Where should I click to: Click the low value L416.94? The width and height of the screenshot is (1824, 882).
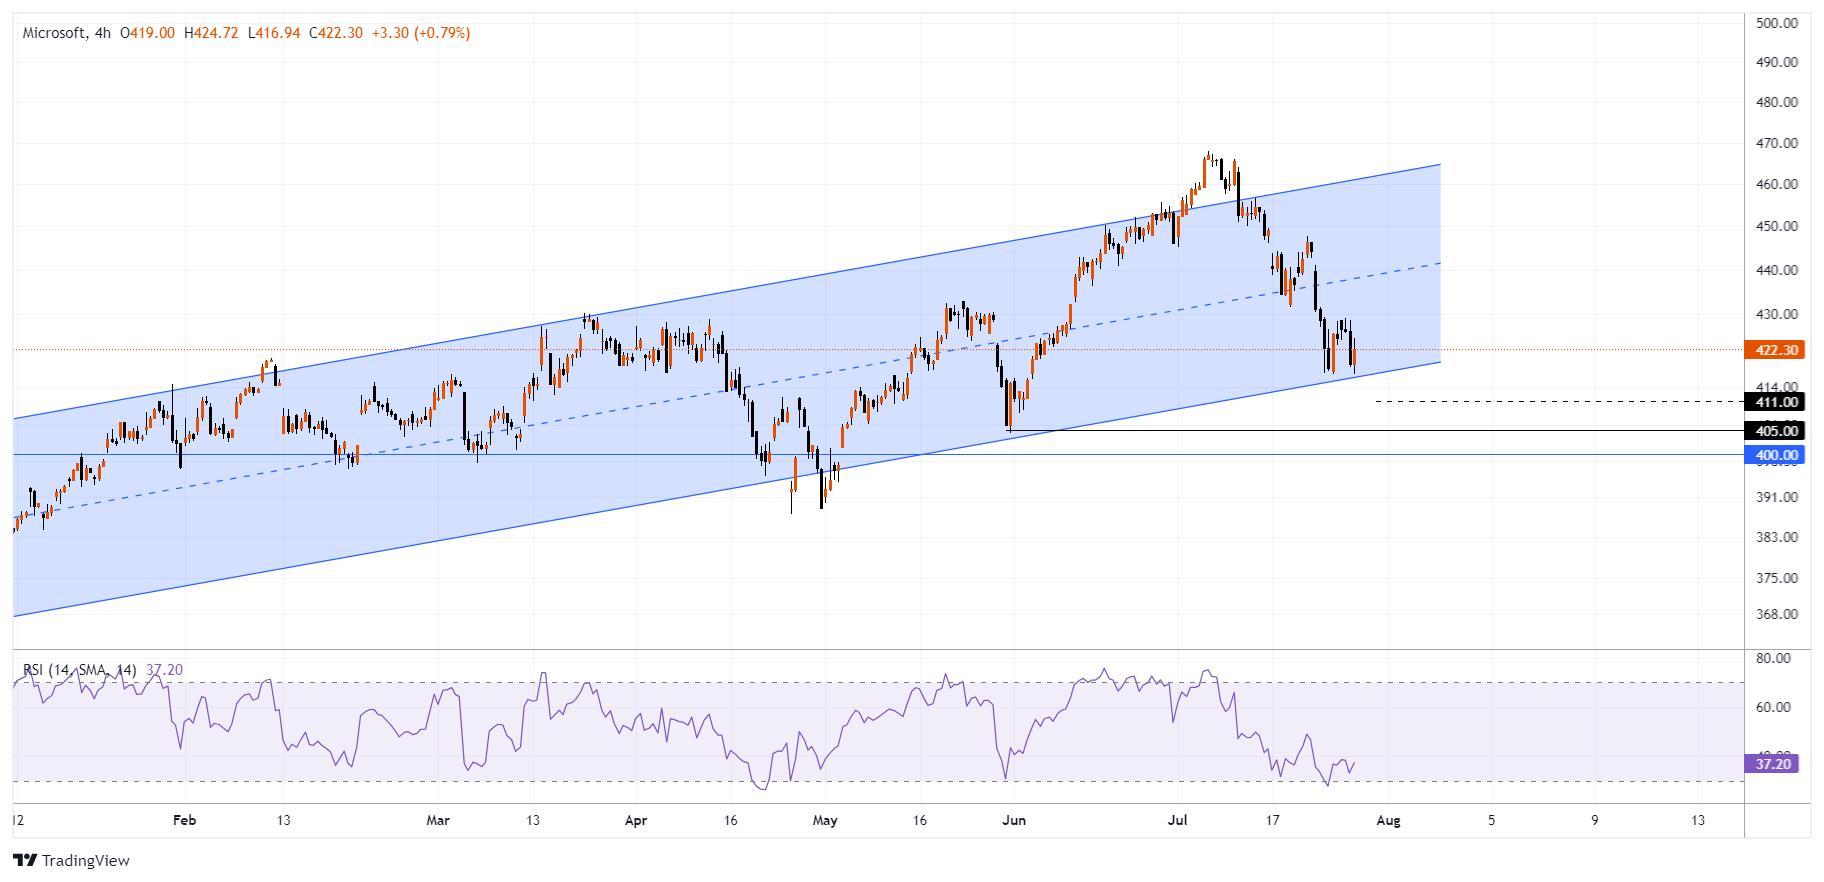tap(274, 33)
